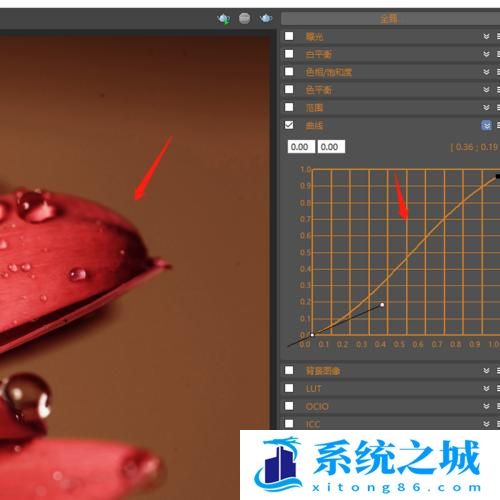Click the 全局 globals header bar
Viewport: 500px width, 500px height.
(x=390, y=19)
